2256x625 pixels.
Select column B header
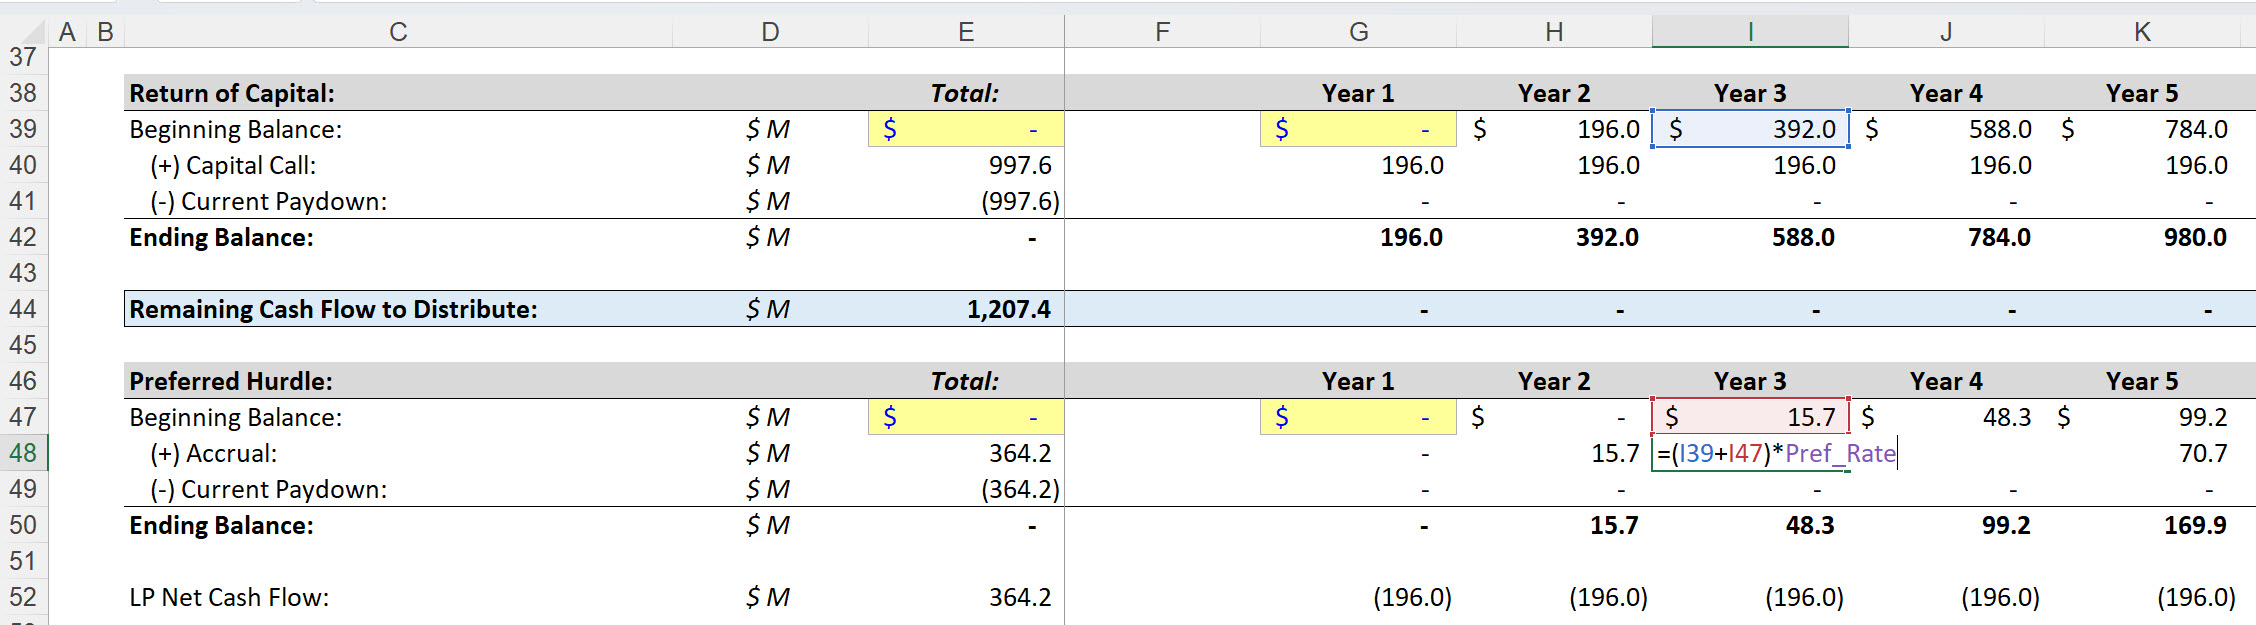coord(105,32)
